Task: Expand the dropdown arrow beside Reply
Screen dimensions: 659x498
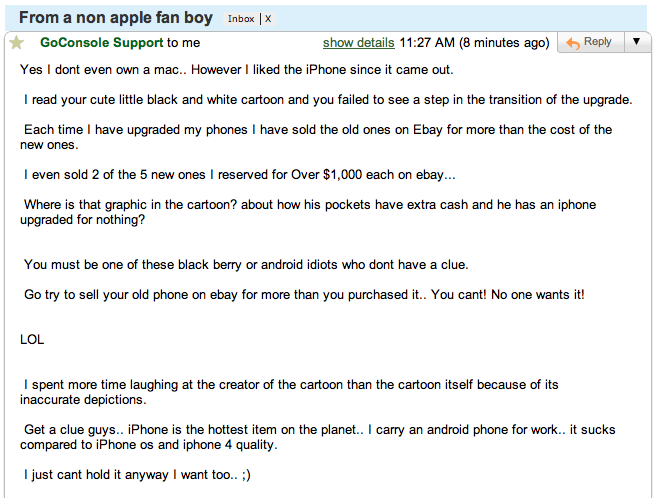Action: pos(637,42)
